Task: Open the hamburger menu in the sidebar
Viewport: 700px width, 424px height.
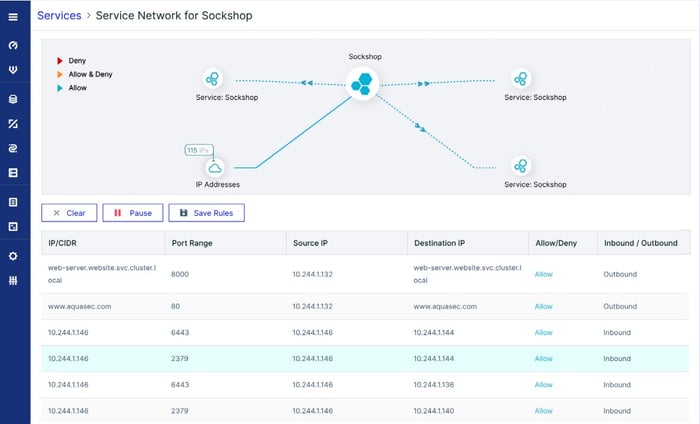Action: 13,17
